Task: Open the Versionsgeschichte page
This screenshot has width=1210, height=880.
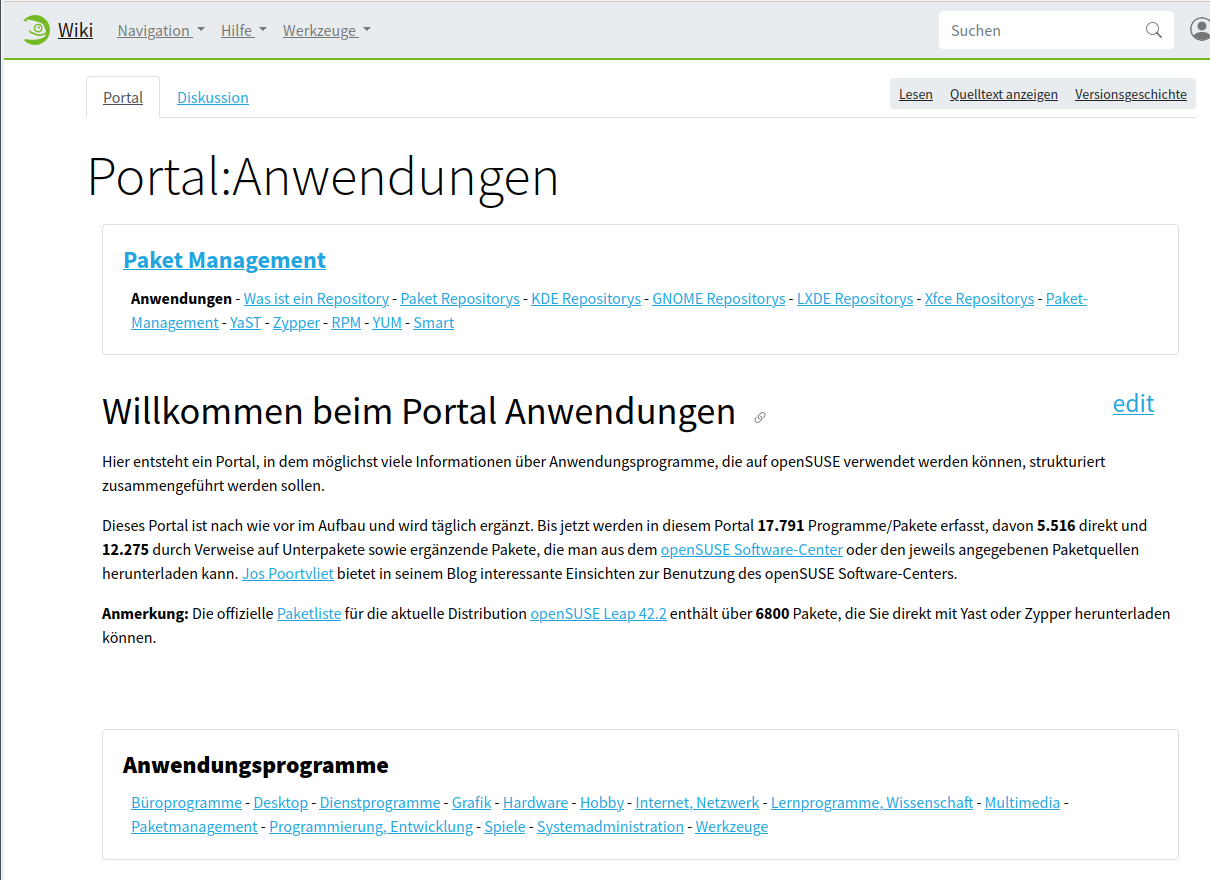Action: click(1130, 93)
